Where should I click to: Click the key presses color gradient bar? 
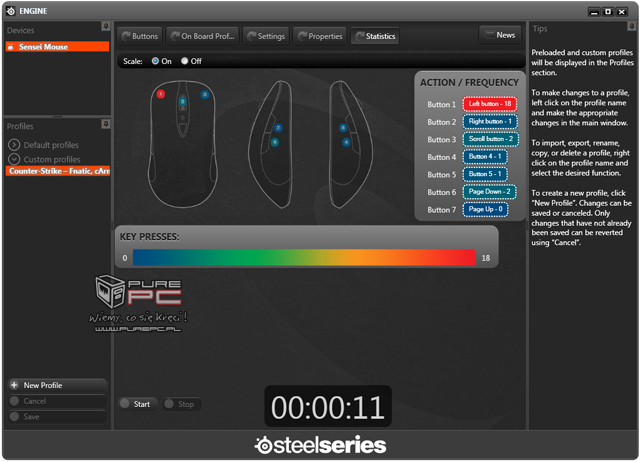click(x=304, y=258)
